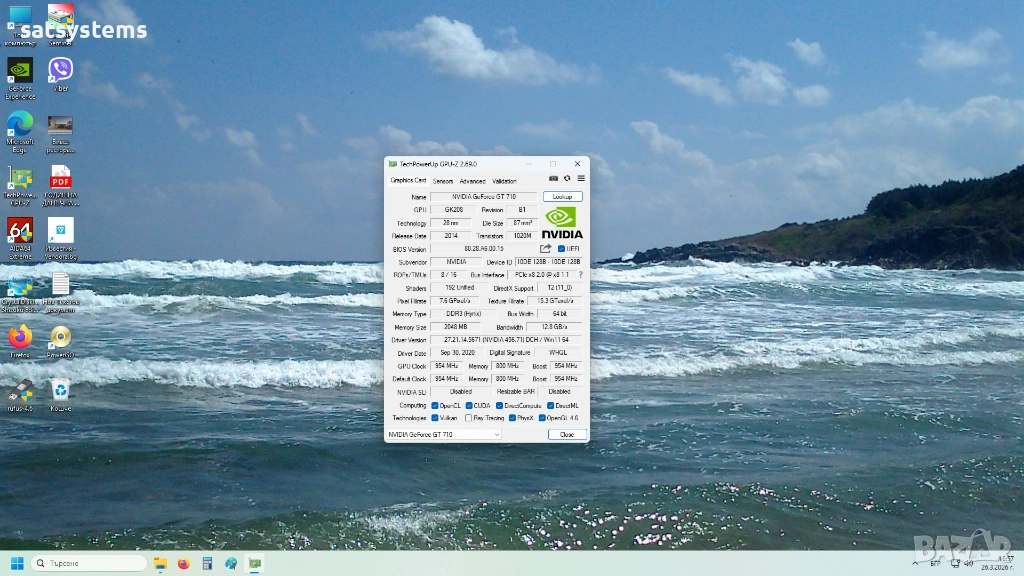Image resolution: width=1024 pixels, height=576 pixels.
Task: Click the GPU-Z refresh icon
Action: point(567,179)
